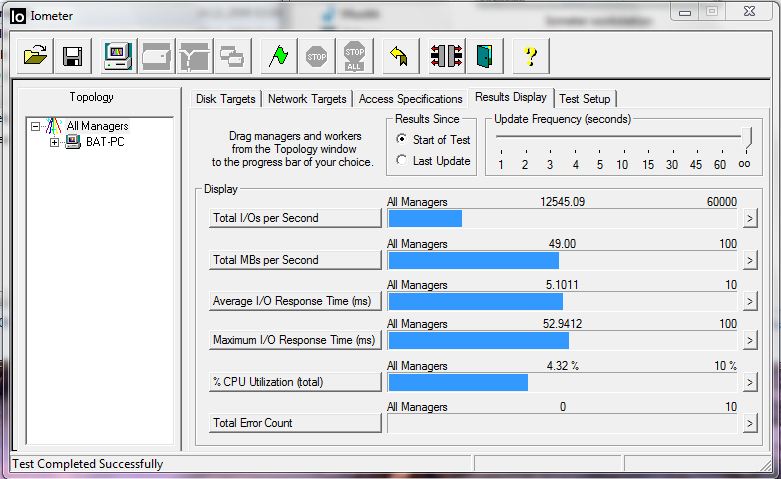Select the Results Display tab
Screen dimensions: 781x479
pyautogui.click(x=511, y=97)
